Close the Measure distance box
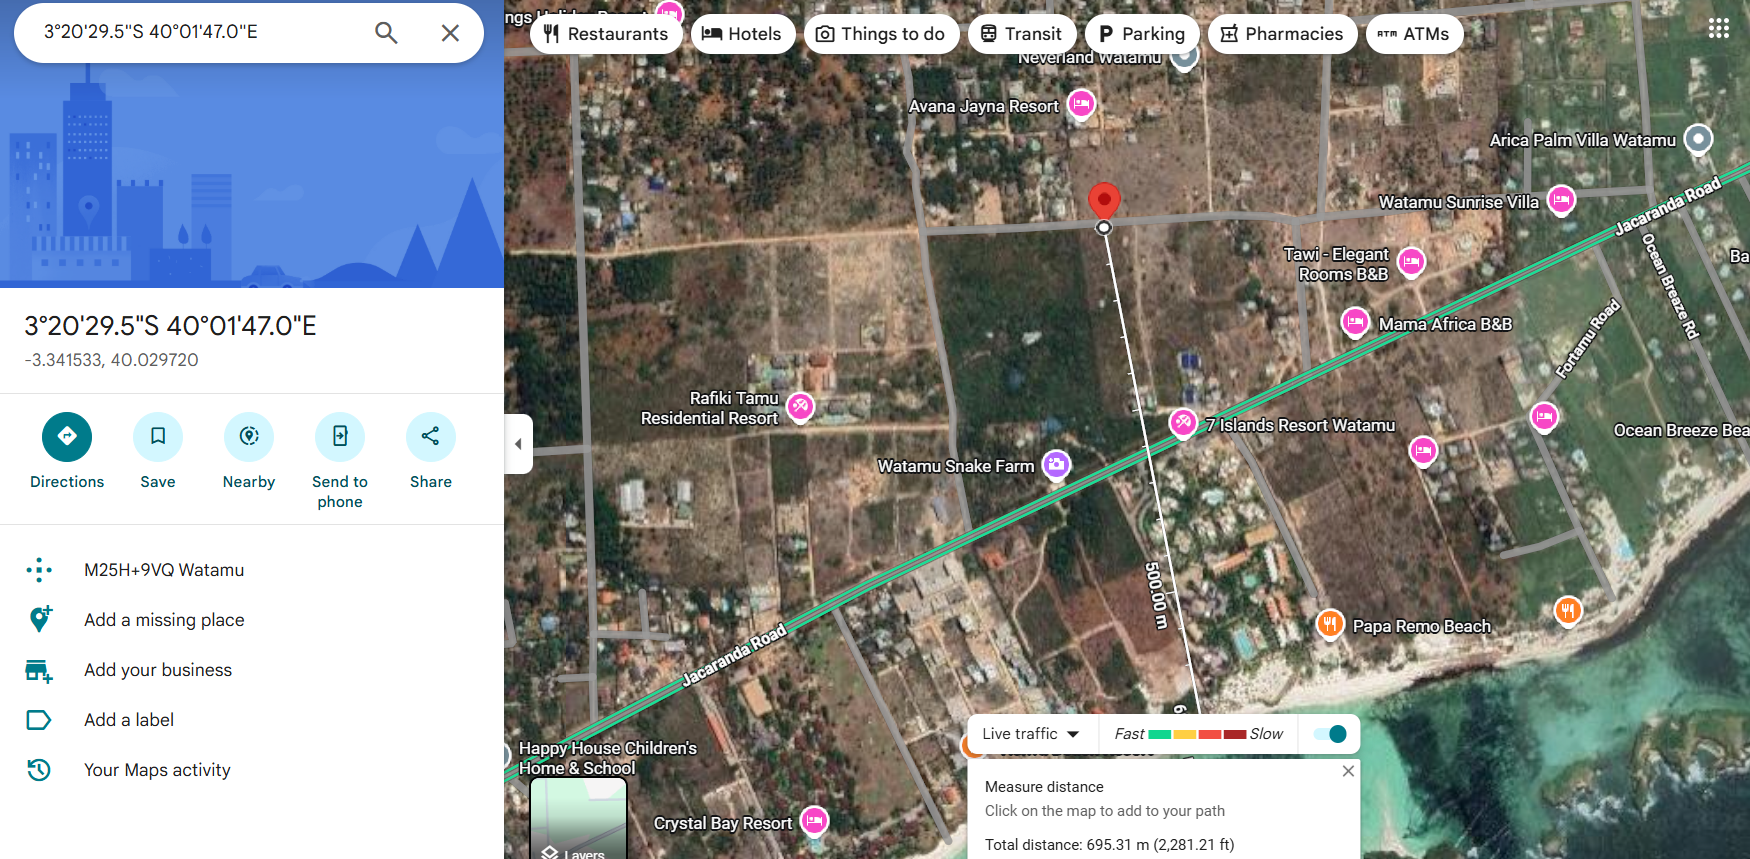The image size is (1750, 859). coord(1348,771)
